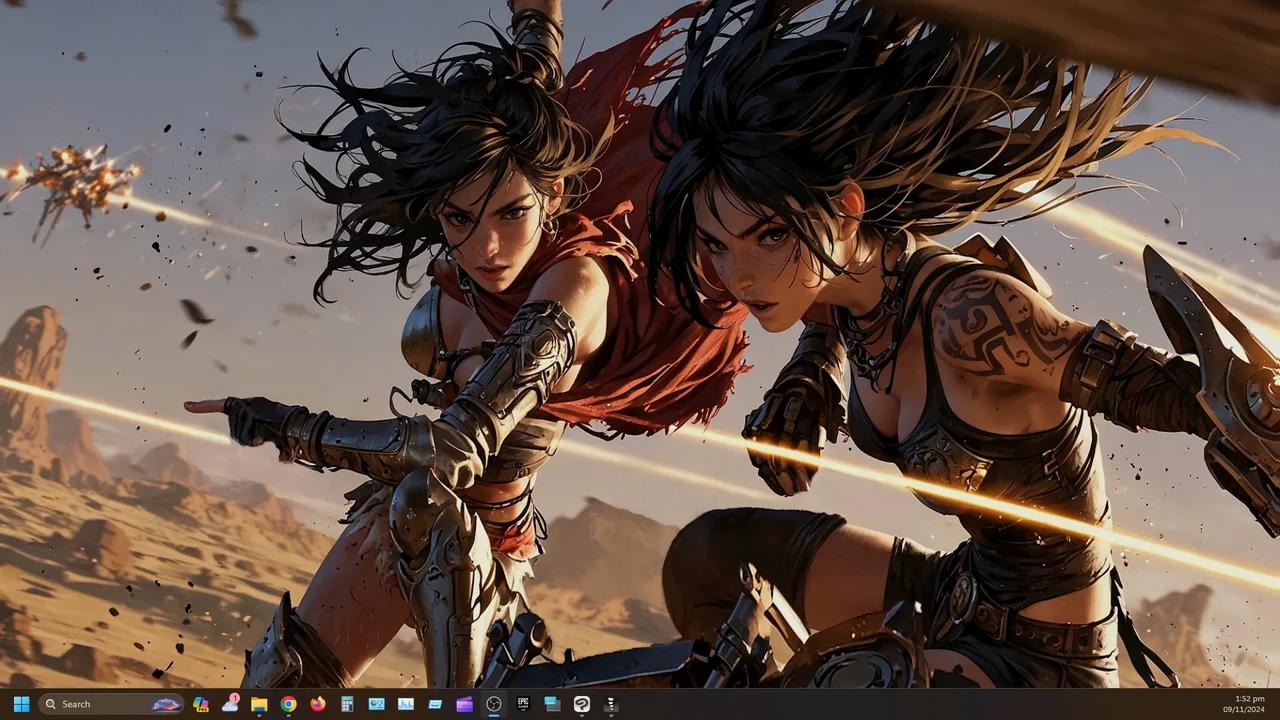Launch the Firefox browser
The width and height of the screenshot is (1280, 720).
tap(318, 704)
